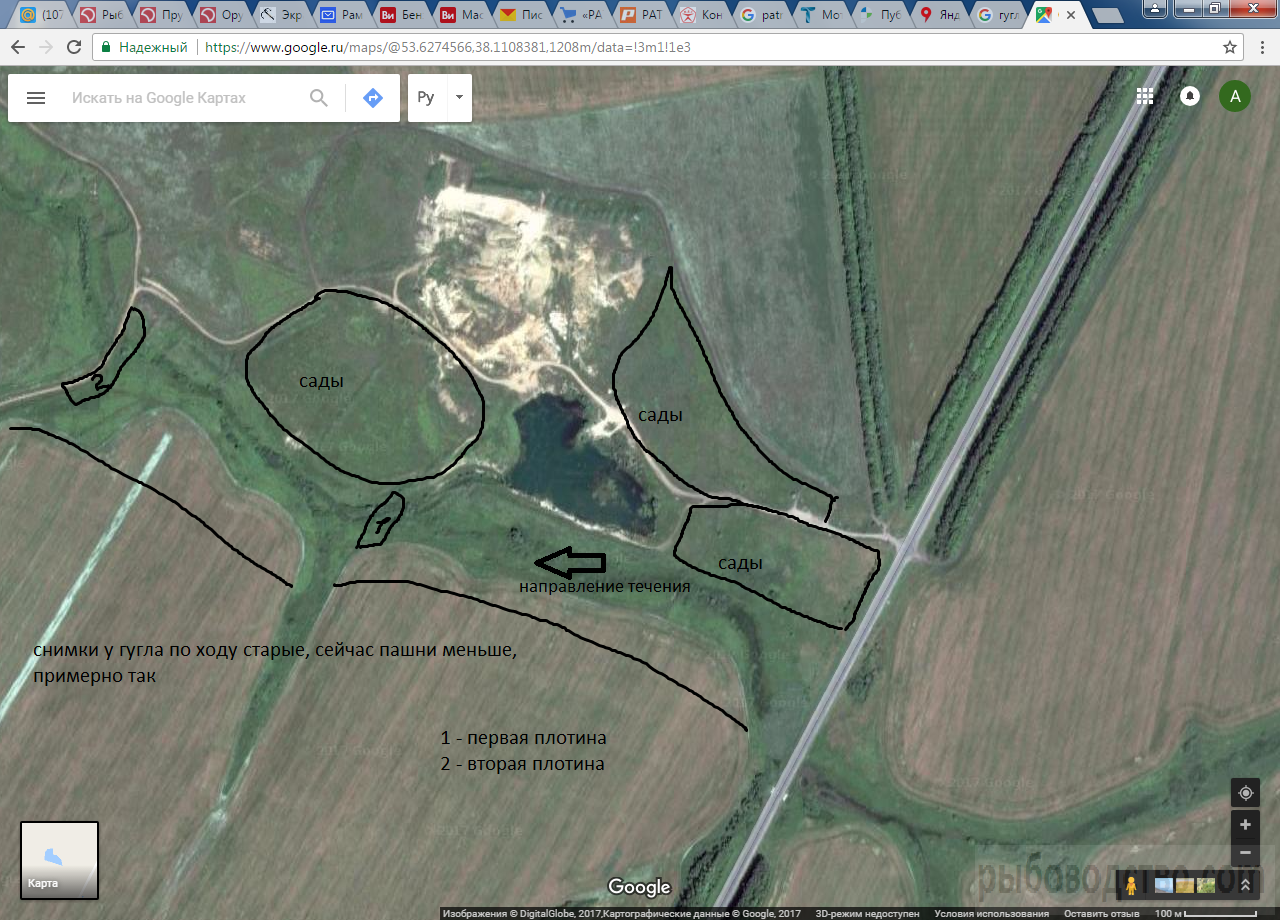
Task: Open Условия использования link
Action: tap(991, 913)
